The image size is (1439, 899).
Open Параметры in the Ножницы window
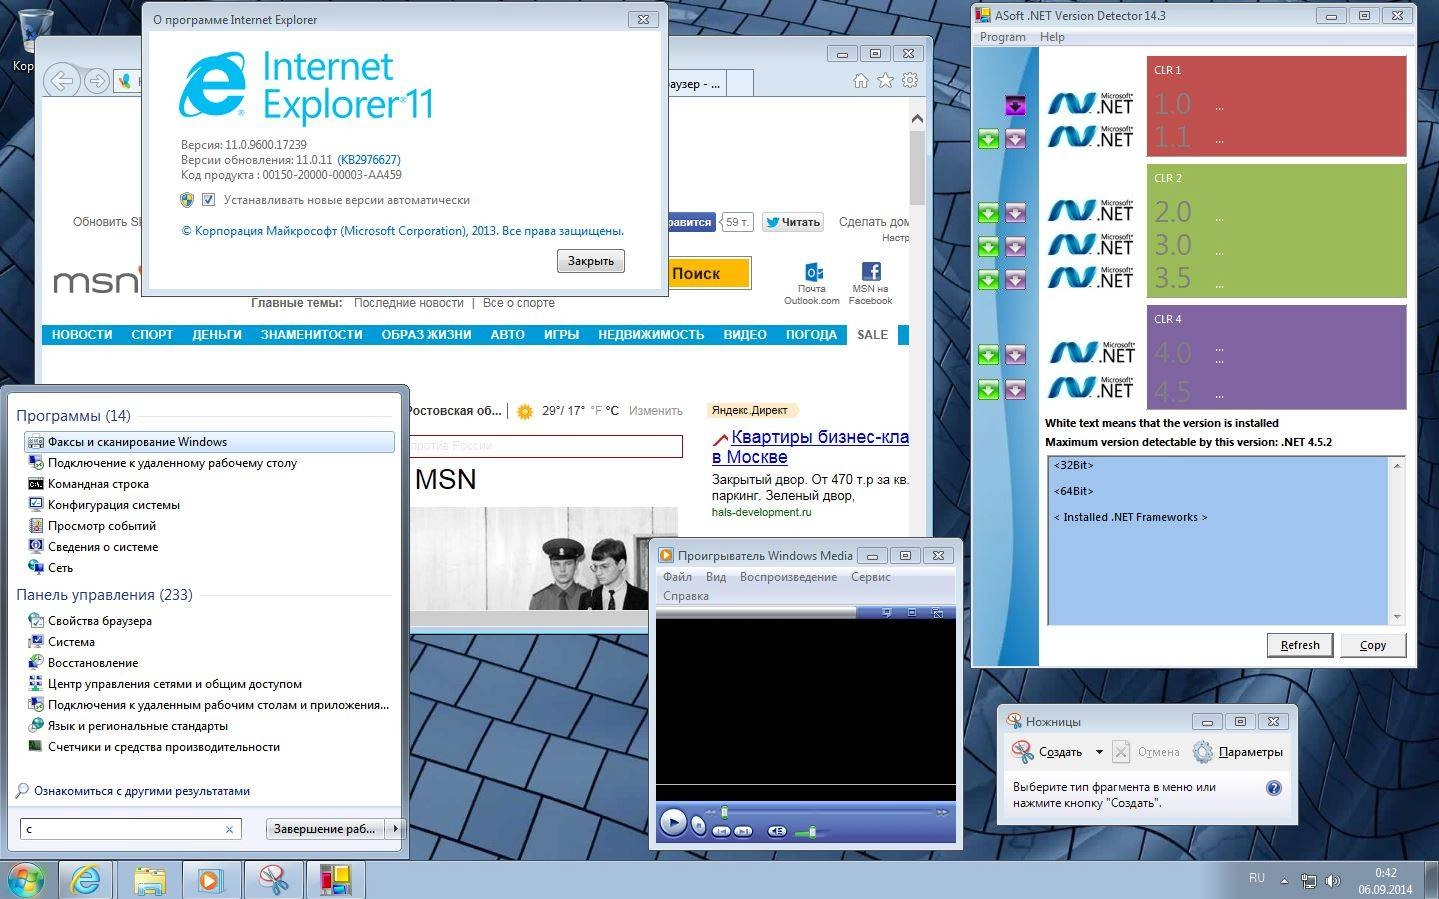[1238, 752]
